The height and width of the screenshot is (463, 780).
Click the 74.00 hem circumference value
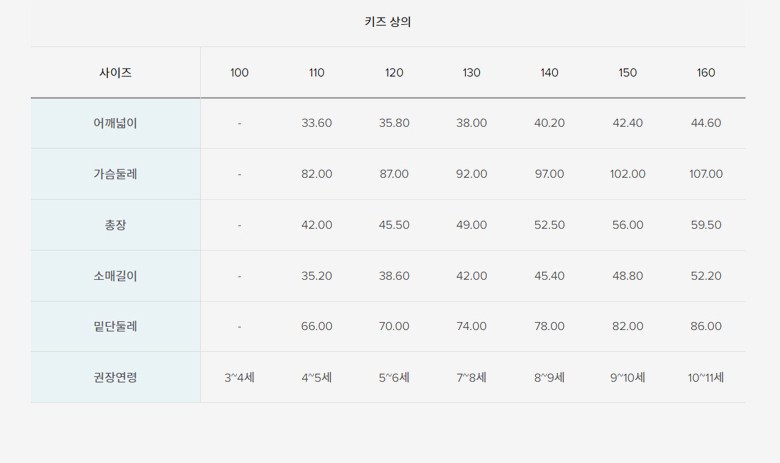click(x=472, y=326)
